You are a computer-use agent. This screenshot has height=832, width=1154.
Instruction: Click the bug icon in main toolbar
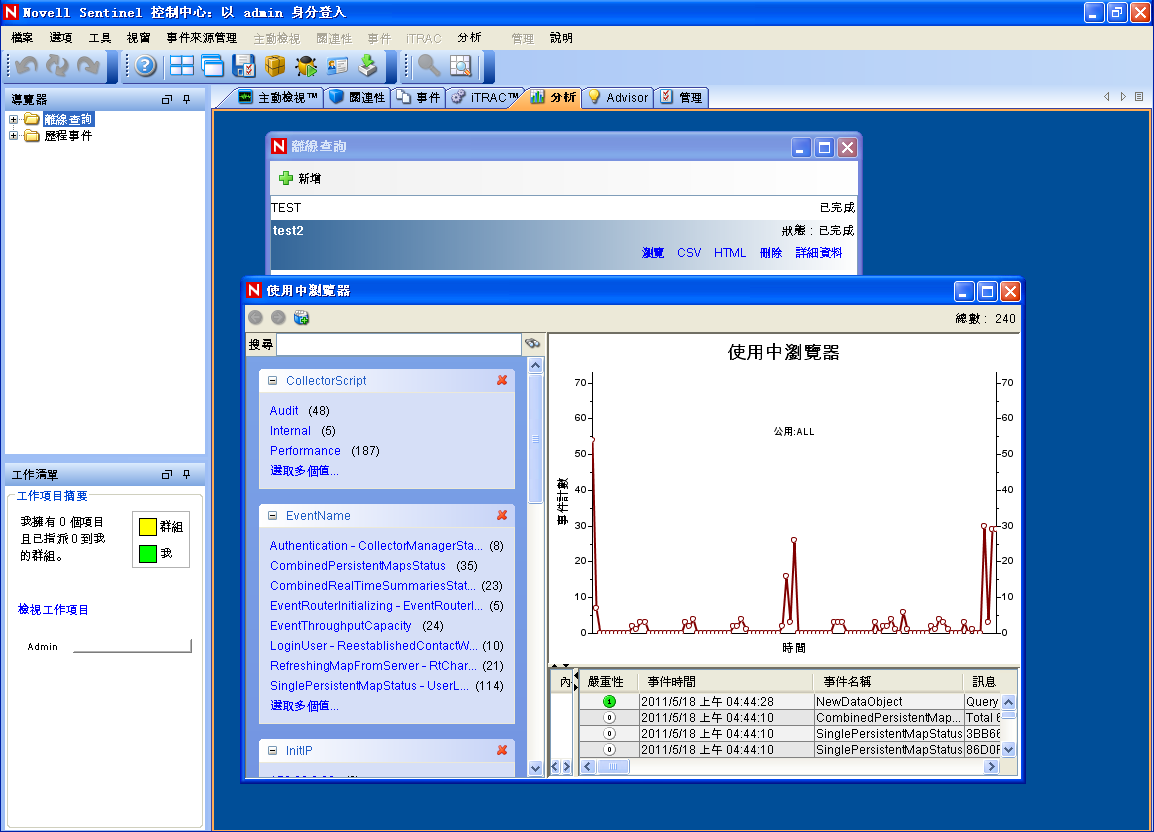[306, 66]
